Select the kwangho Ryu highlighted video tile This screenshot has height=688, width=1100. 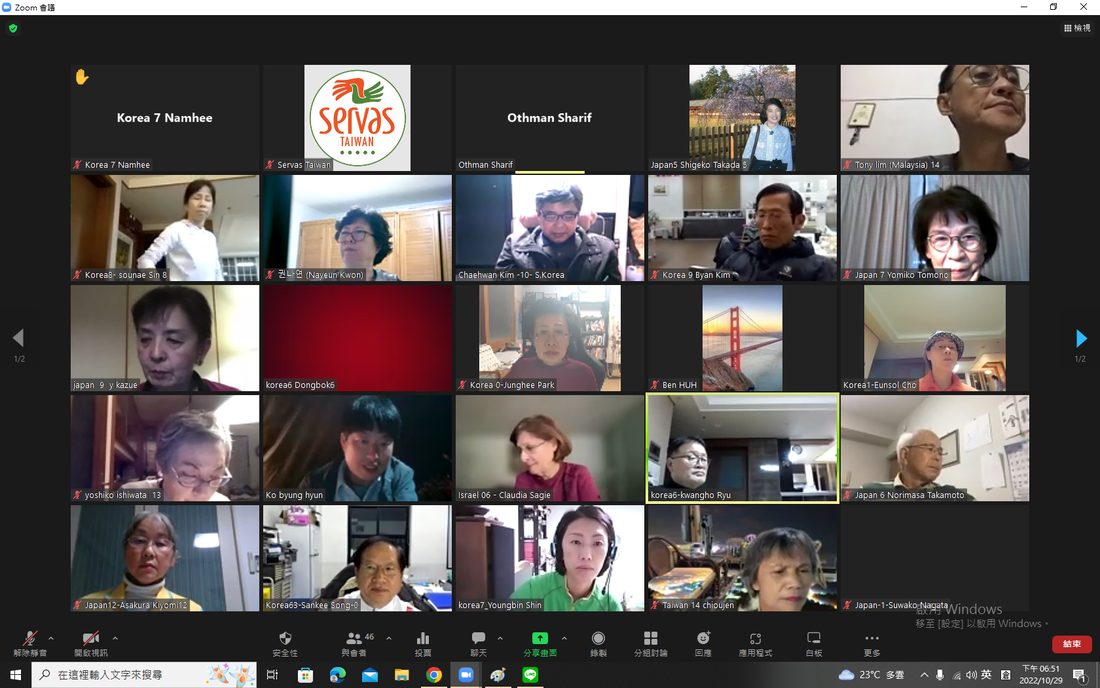[742, 448]
